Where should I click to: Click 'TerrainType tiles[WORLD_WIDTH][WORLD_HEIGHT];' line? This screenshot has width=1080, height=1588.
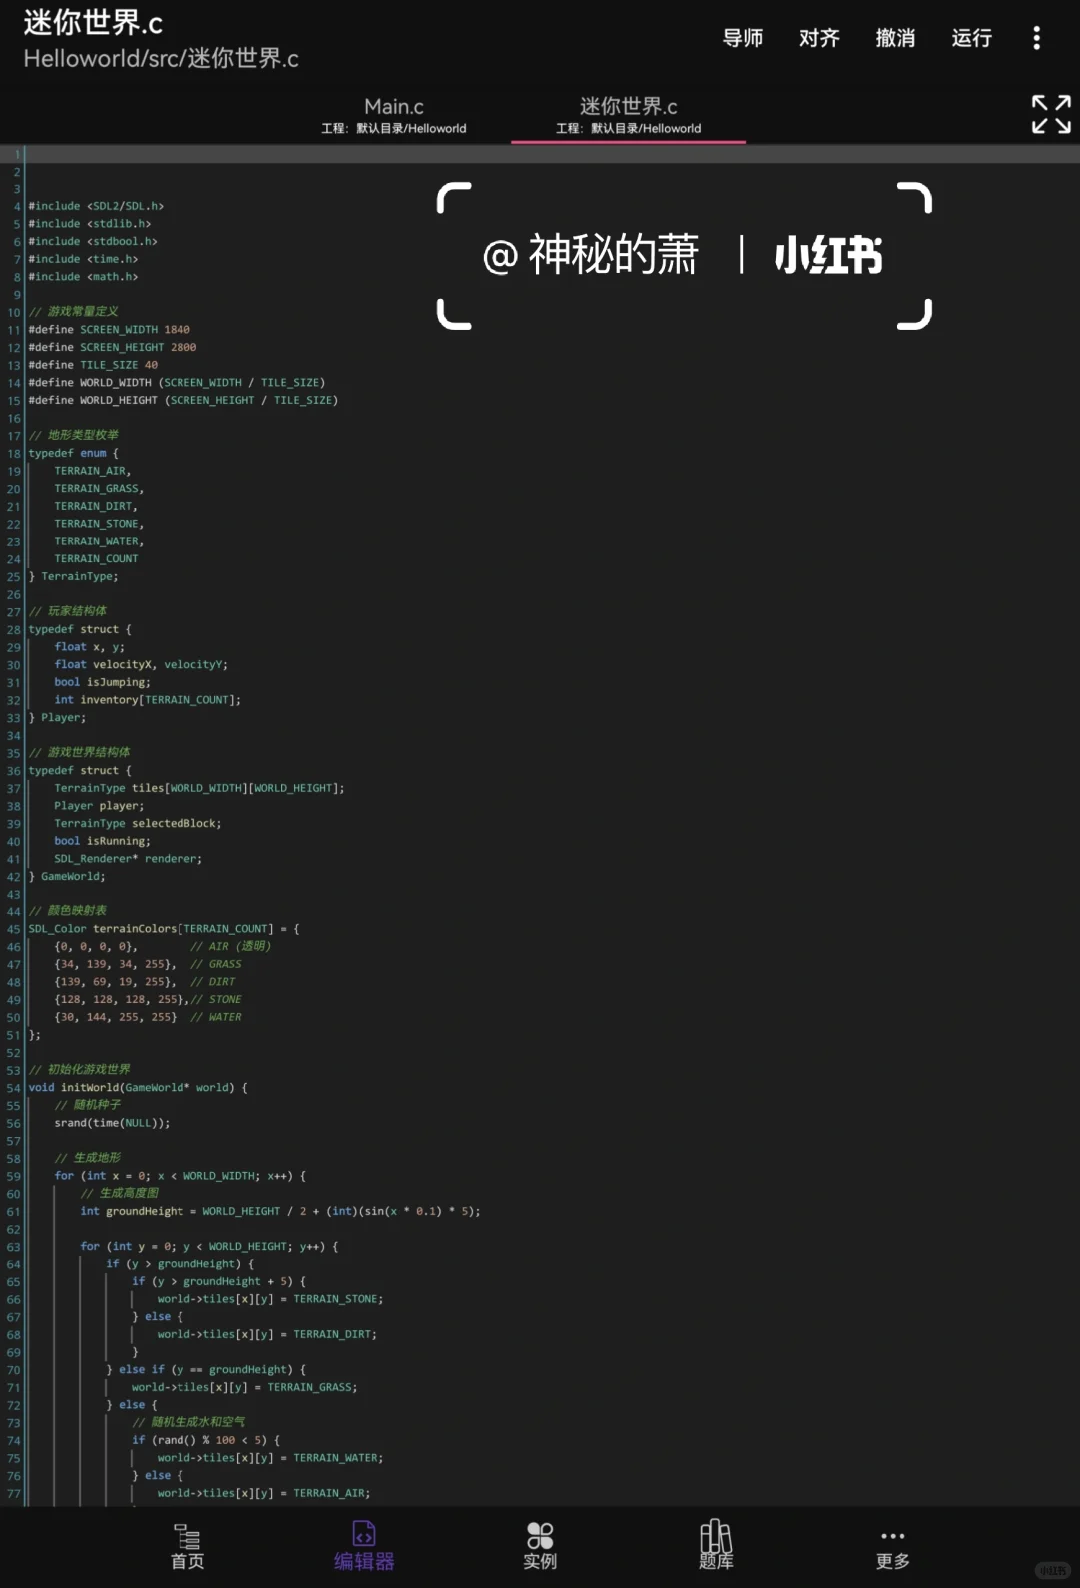[199, 788]
